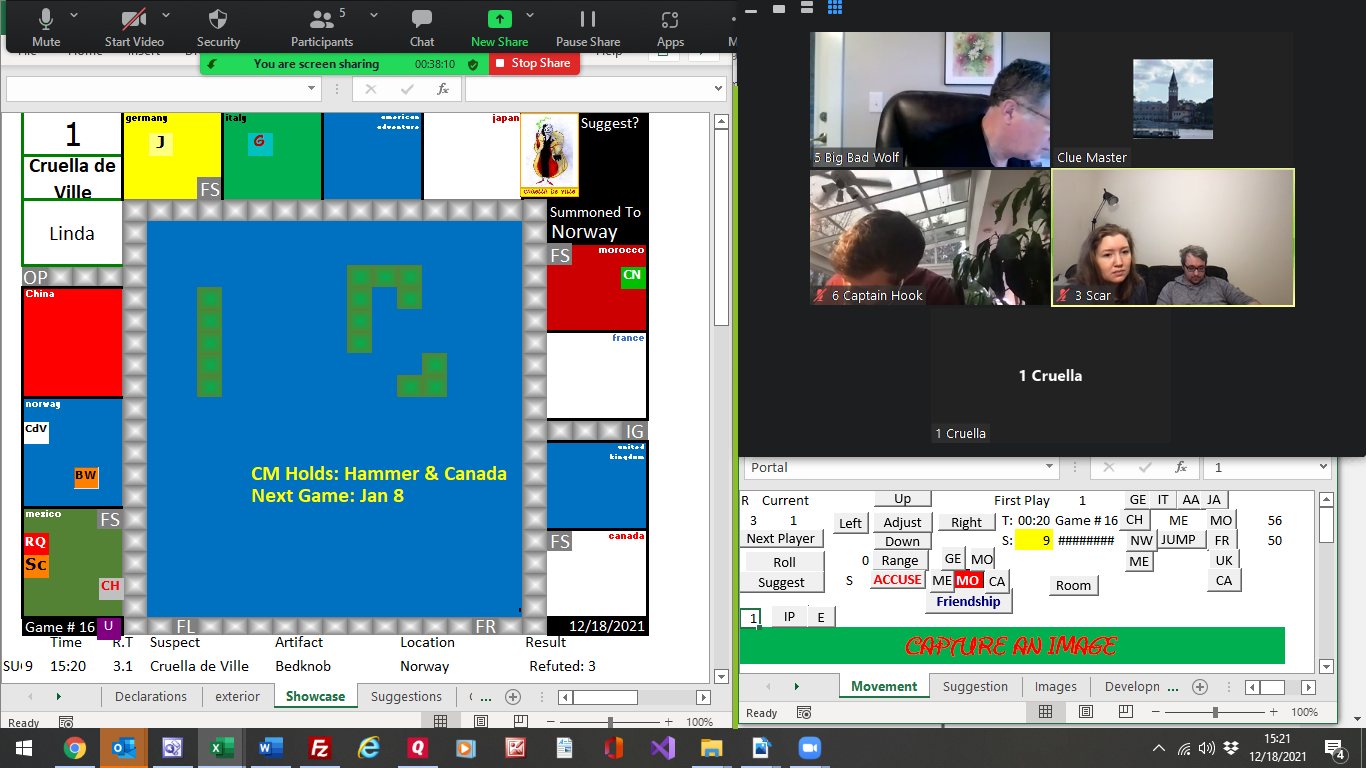This screenshot has width=1366, height=768.
Task: Open the Participants panel in Zoom
Action: [322, 28]
